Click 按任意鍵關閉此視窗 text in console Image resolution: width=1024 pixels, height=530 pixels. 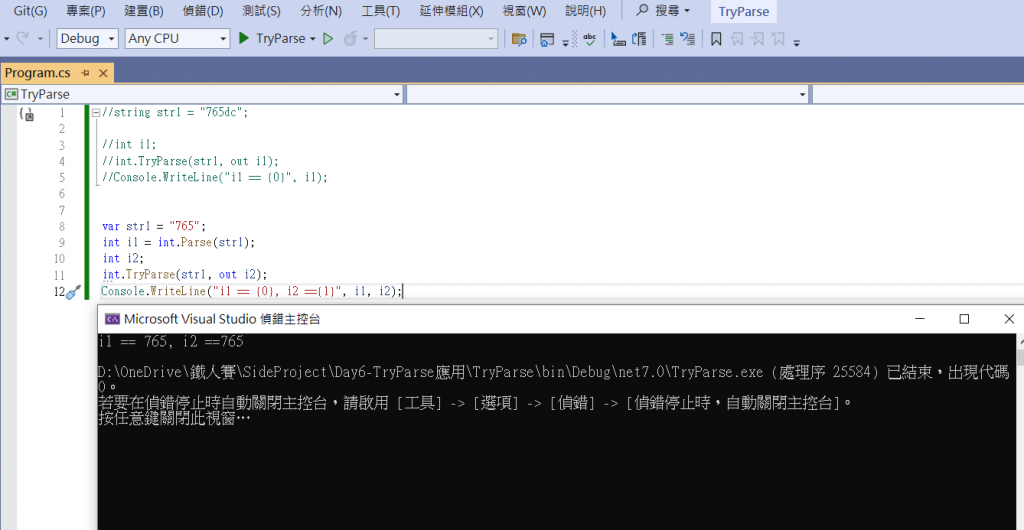[174, 418]
